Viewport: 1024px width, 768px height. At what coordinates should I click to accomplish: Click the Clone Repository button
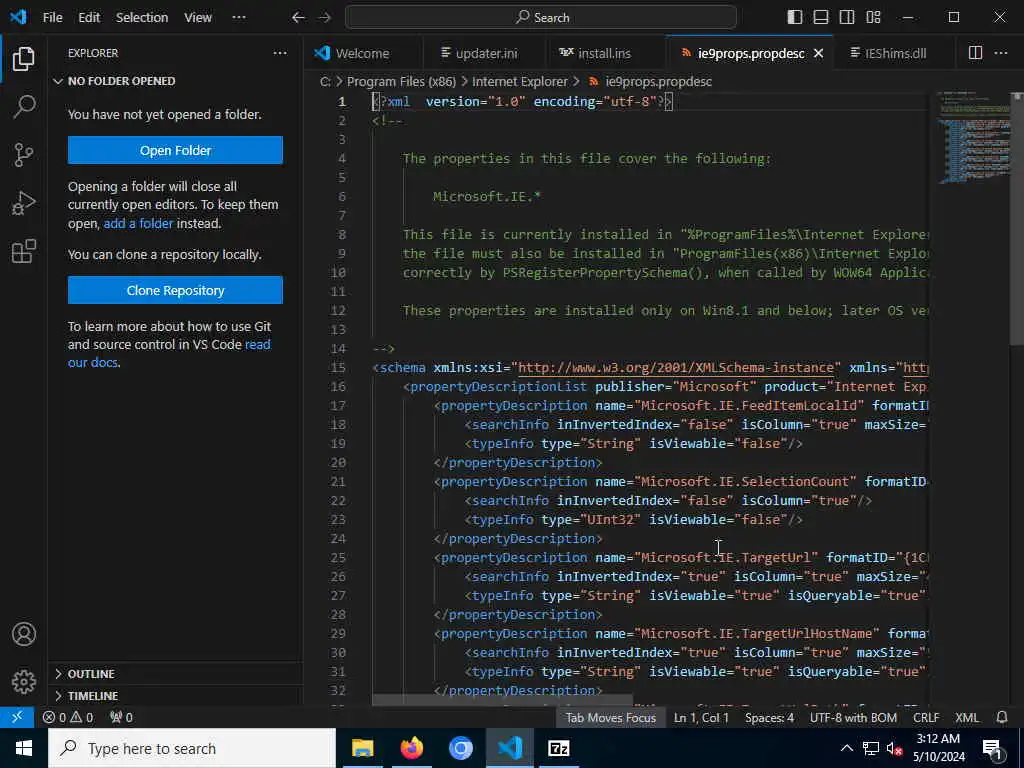(x=175, y=290)
